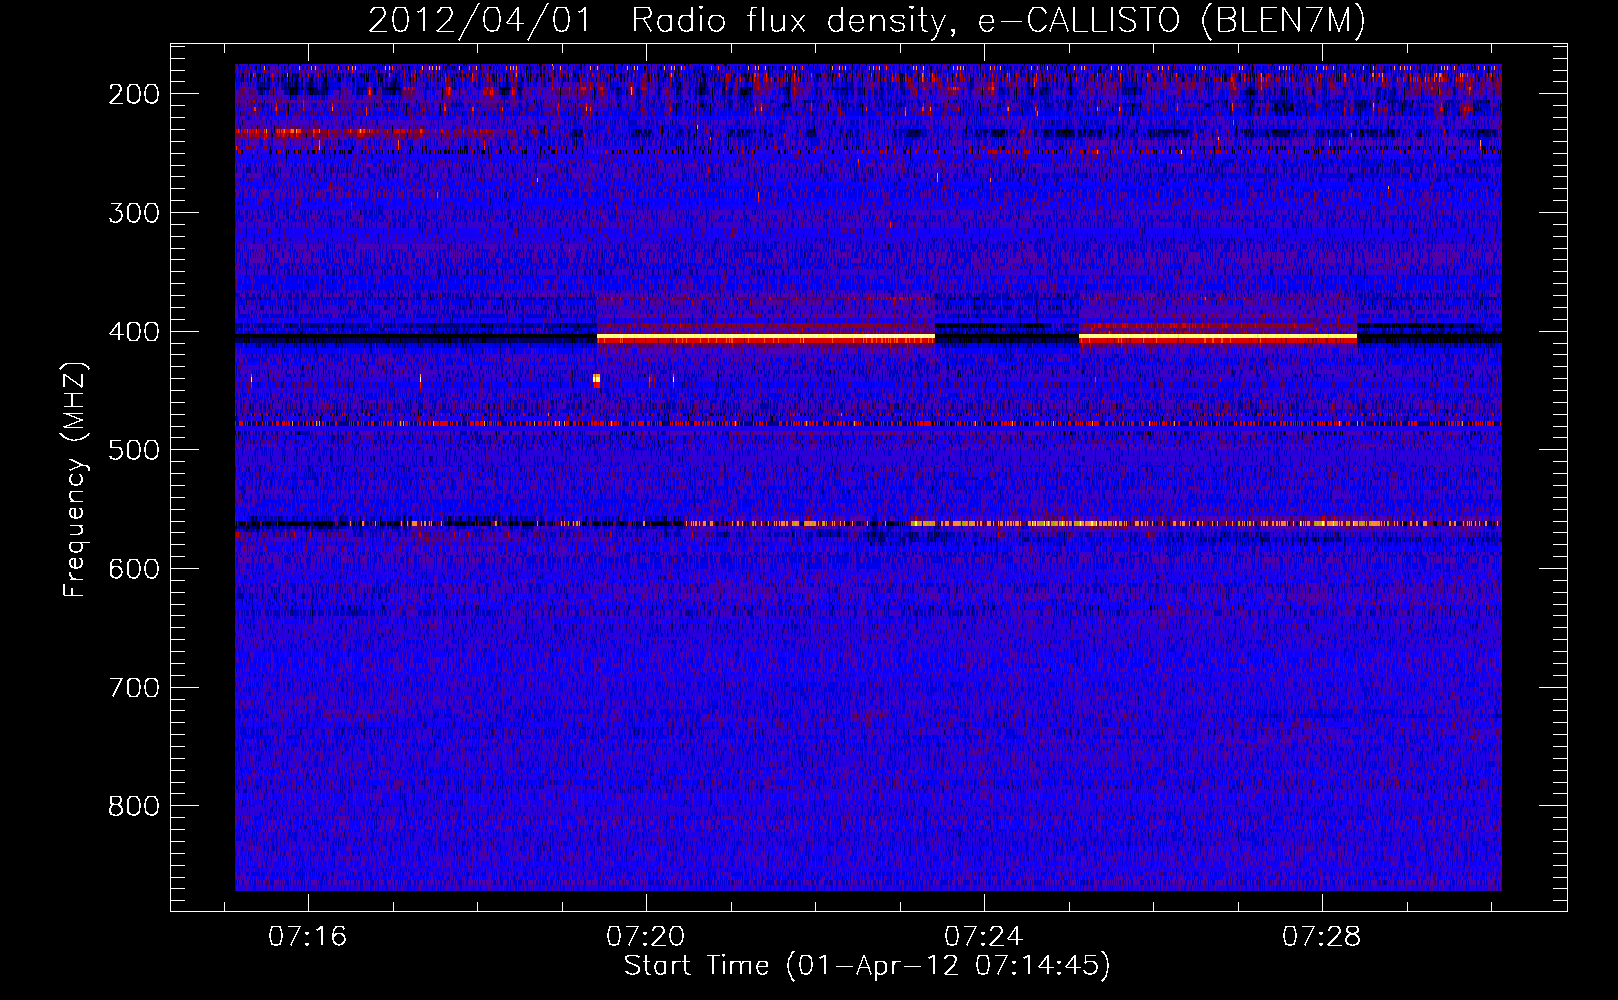
Task: Click the 'Frequency (MHZ)' axis label
Action: pos(76,479)
